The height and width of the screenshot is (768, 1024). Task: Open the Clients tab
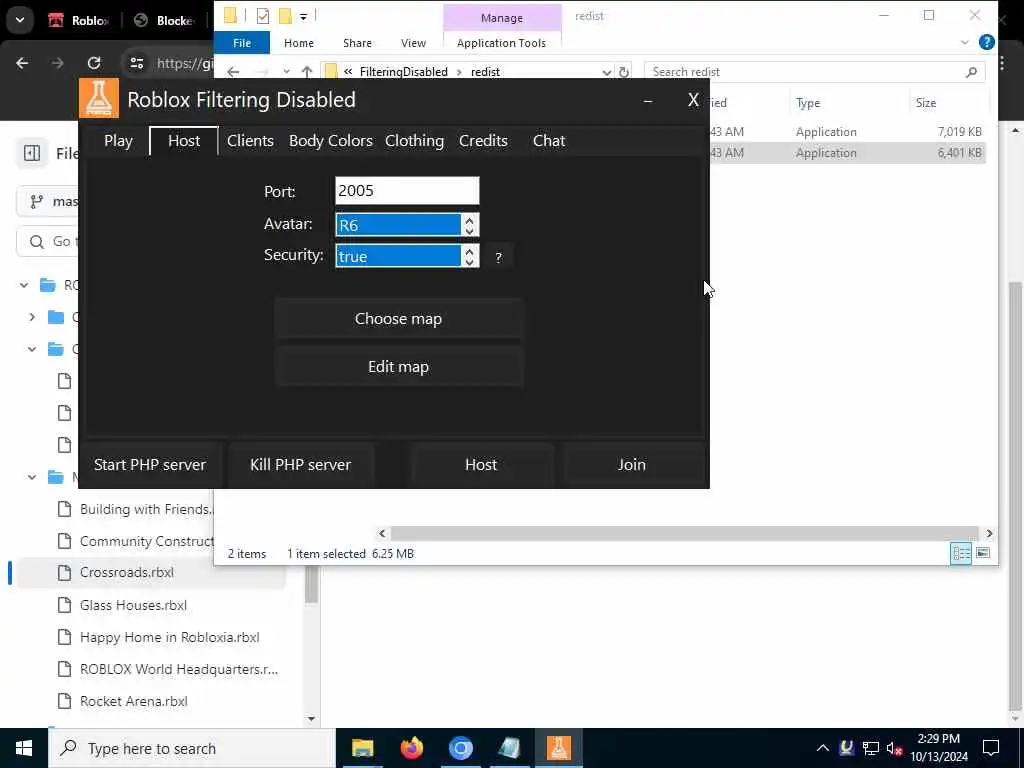point(250,141)
